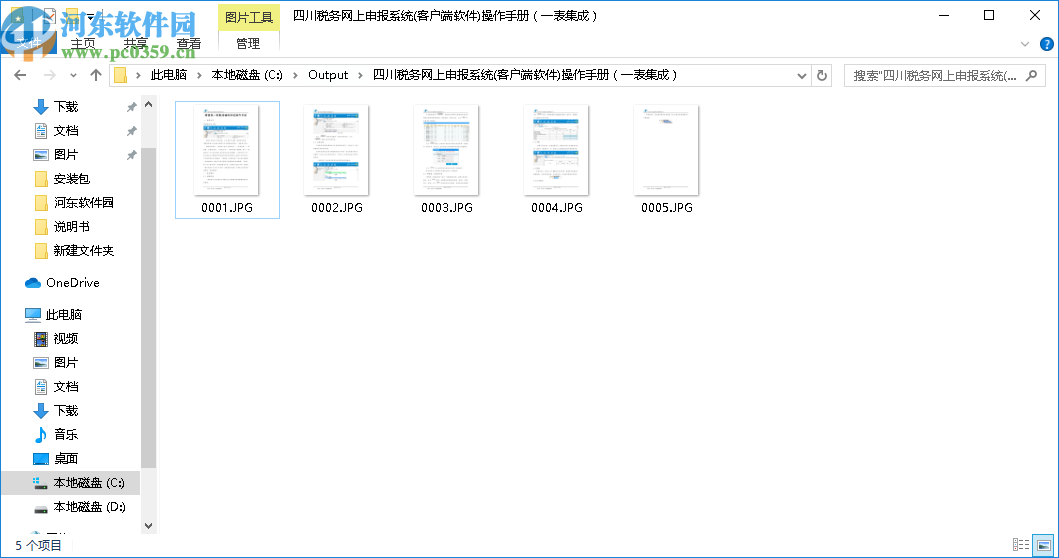
Task: Click the forward navigation arrow
Action: tap(49, 75)
